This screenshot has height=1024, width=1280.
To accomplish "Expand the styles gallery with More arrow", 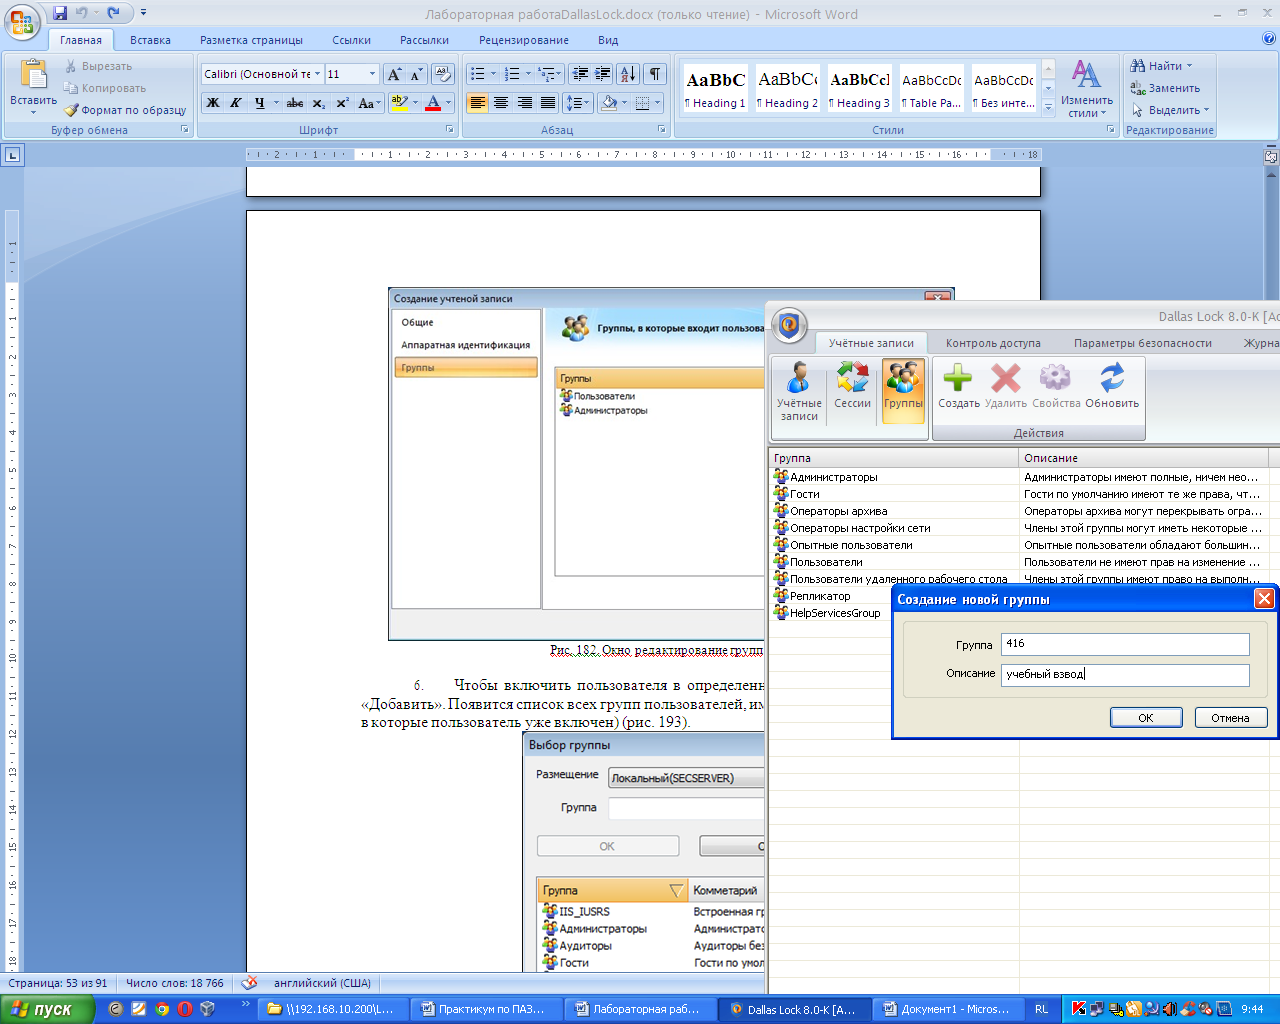I will coord(1048,106).
